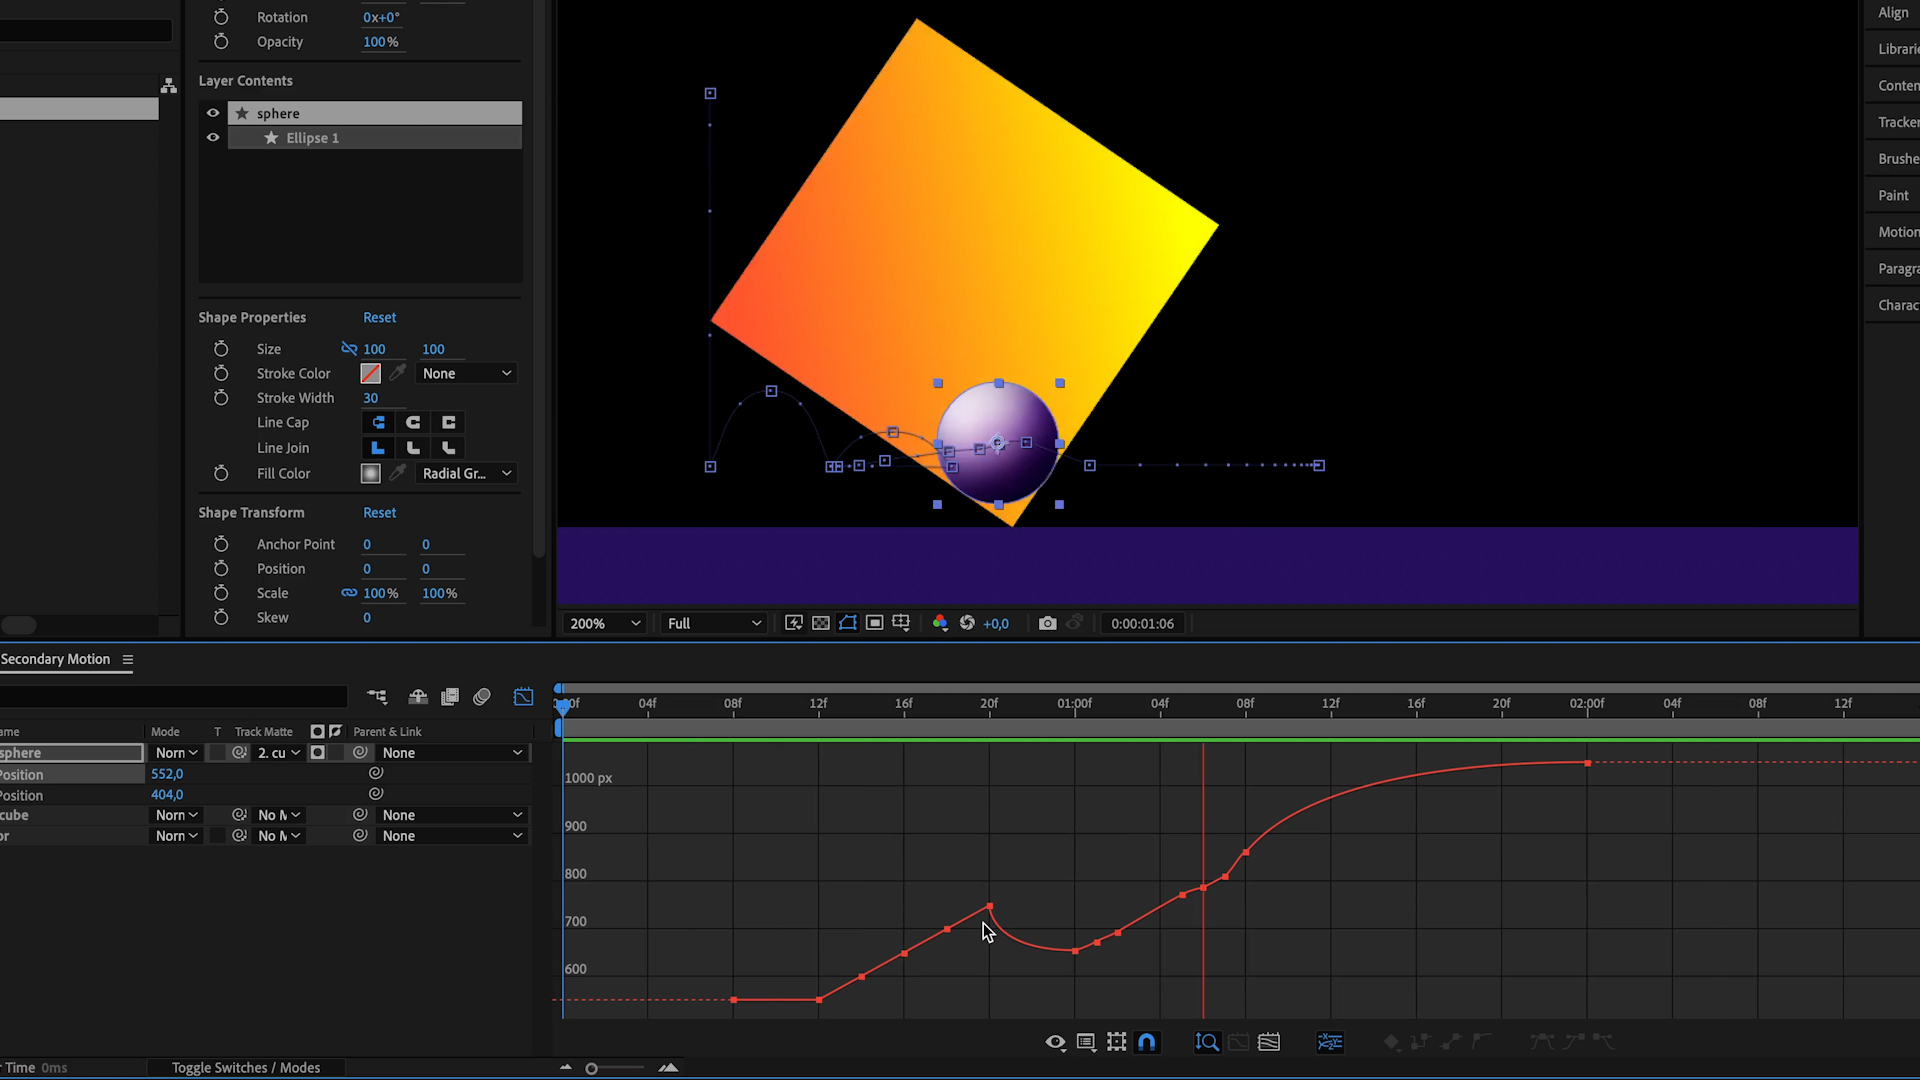
Task: Select the Fit all graphs to view icon
Action: pos(1268,1041)
